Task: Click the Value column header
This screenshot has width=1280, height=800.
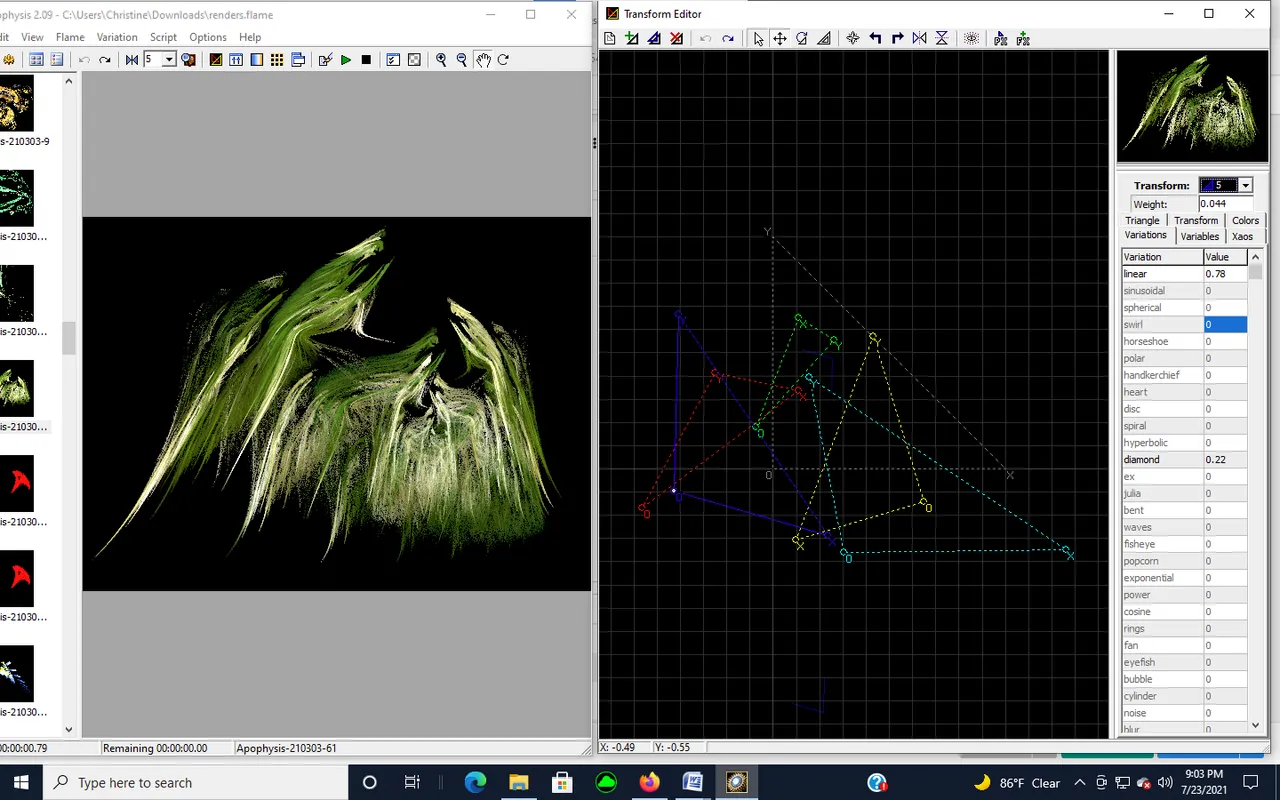Action: coord(1225,257)
